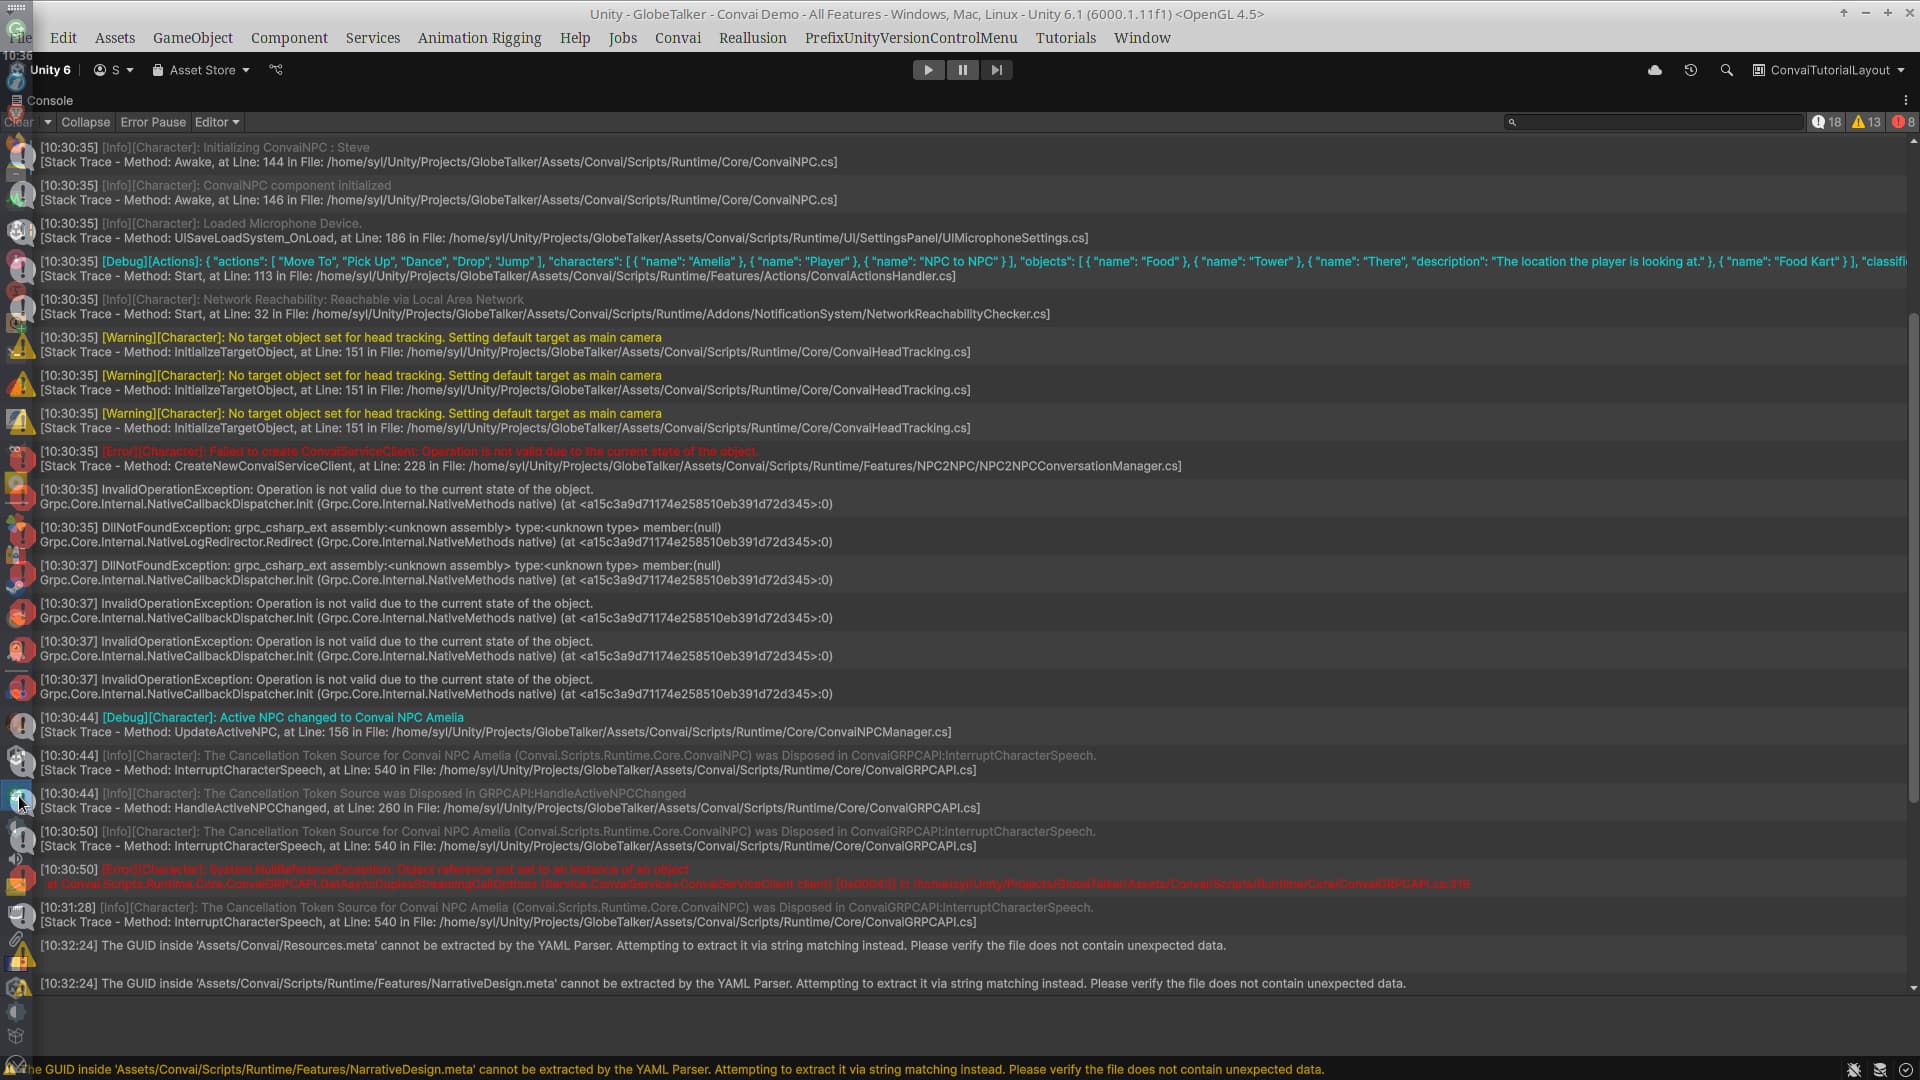Viewport: 1920px width, 1080px height.
Task: Click the global search magnifier in toolbar
Action: point(1726,70)
